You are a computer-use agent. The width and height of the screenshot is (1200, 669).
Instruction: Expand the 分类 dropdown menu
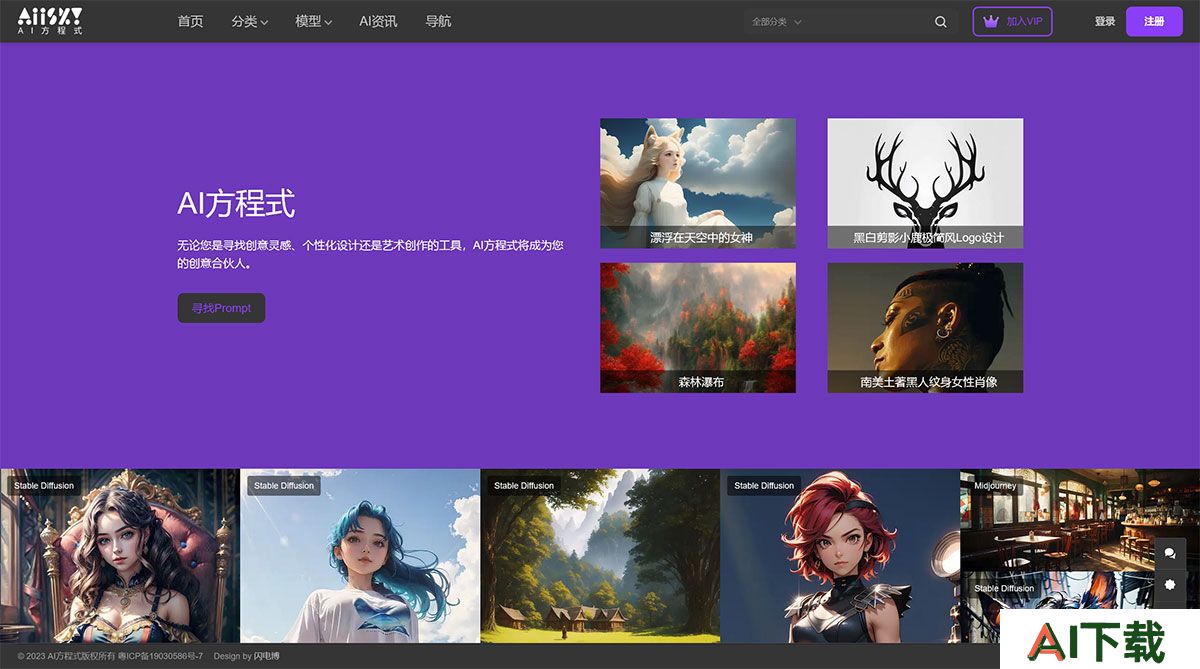[x=249, y=21]
